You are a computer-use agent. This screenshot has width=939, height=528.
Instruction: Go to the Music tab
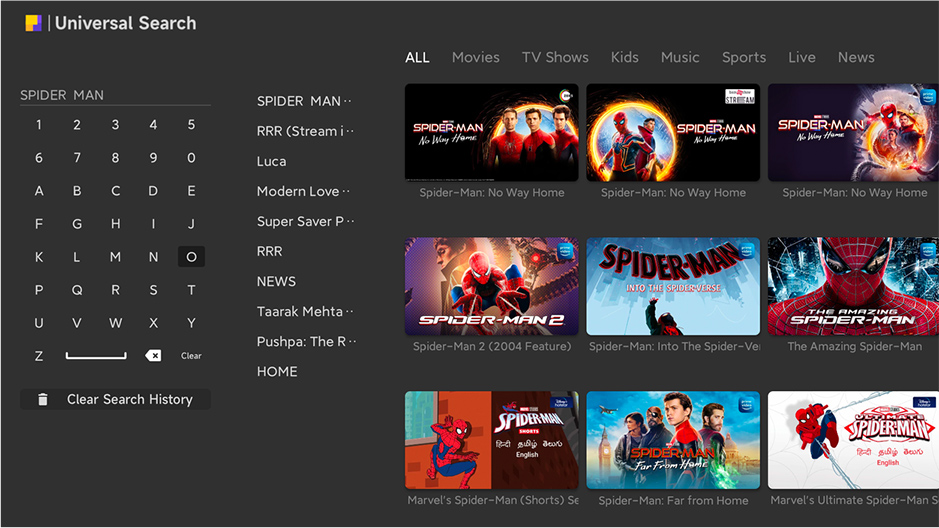coord(680,57)
